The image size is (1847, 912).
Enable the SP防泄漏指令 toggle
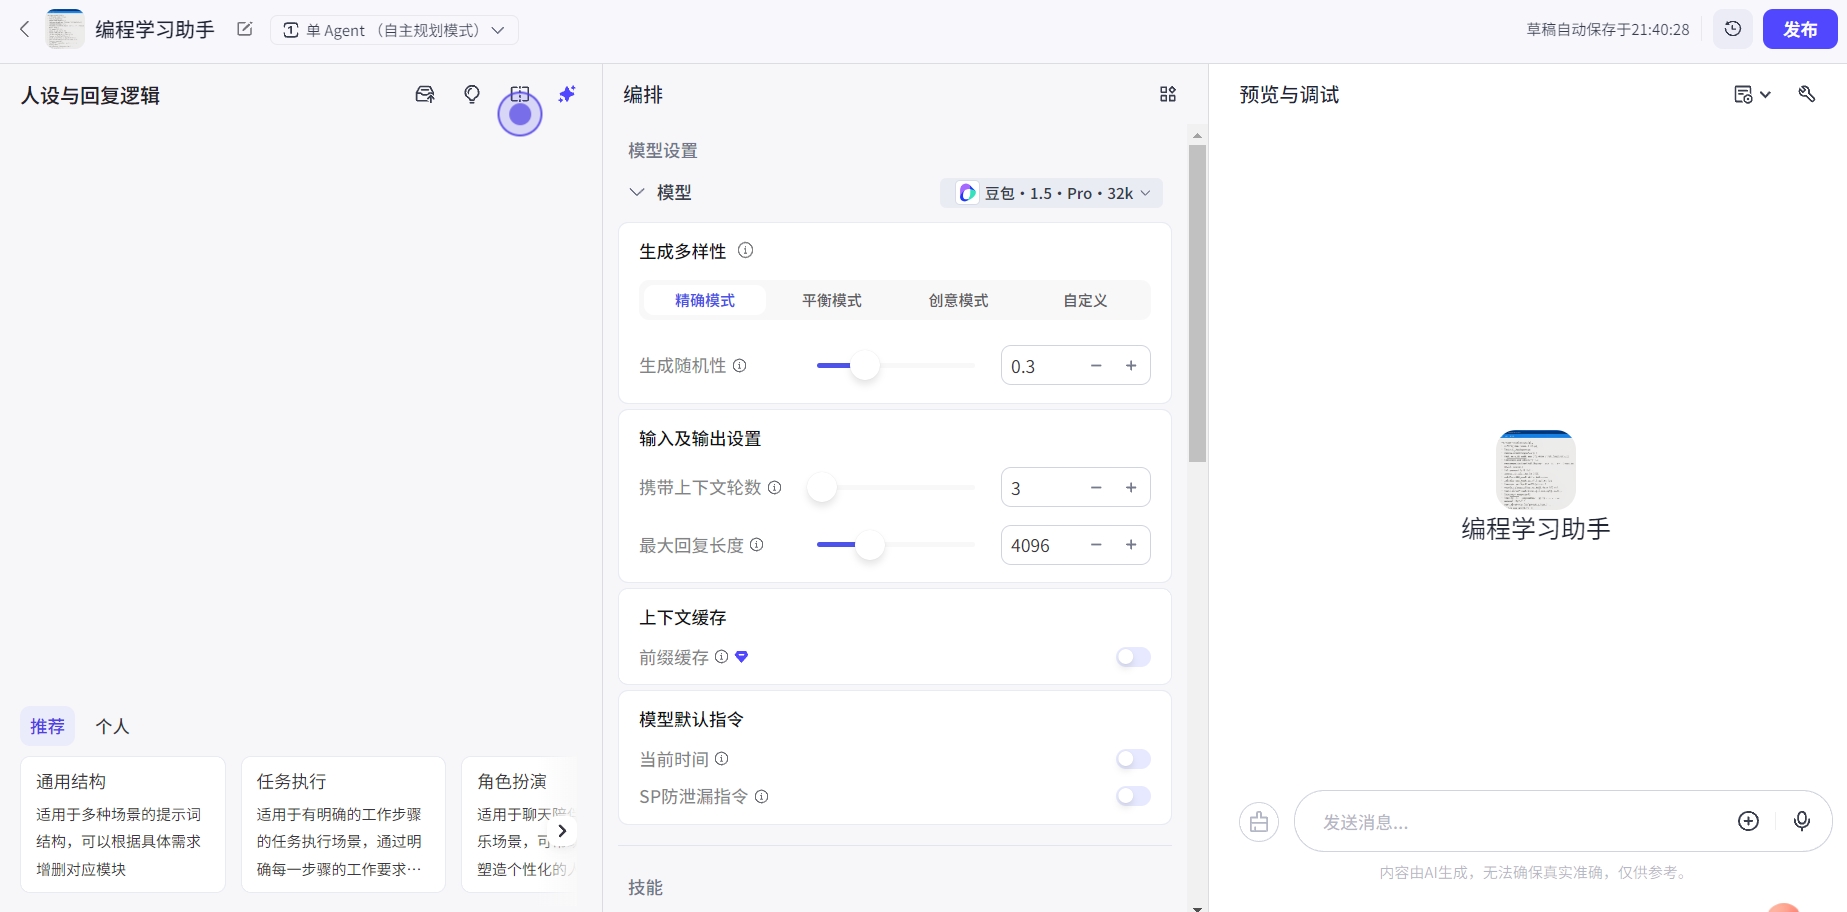coord(1133,796)
